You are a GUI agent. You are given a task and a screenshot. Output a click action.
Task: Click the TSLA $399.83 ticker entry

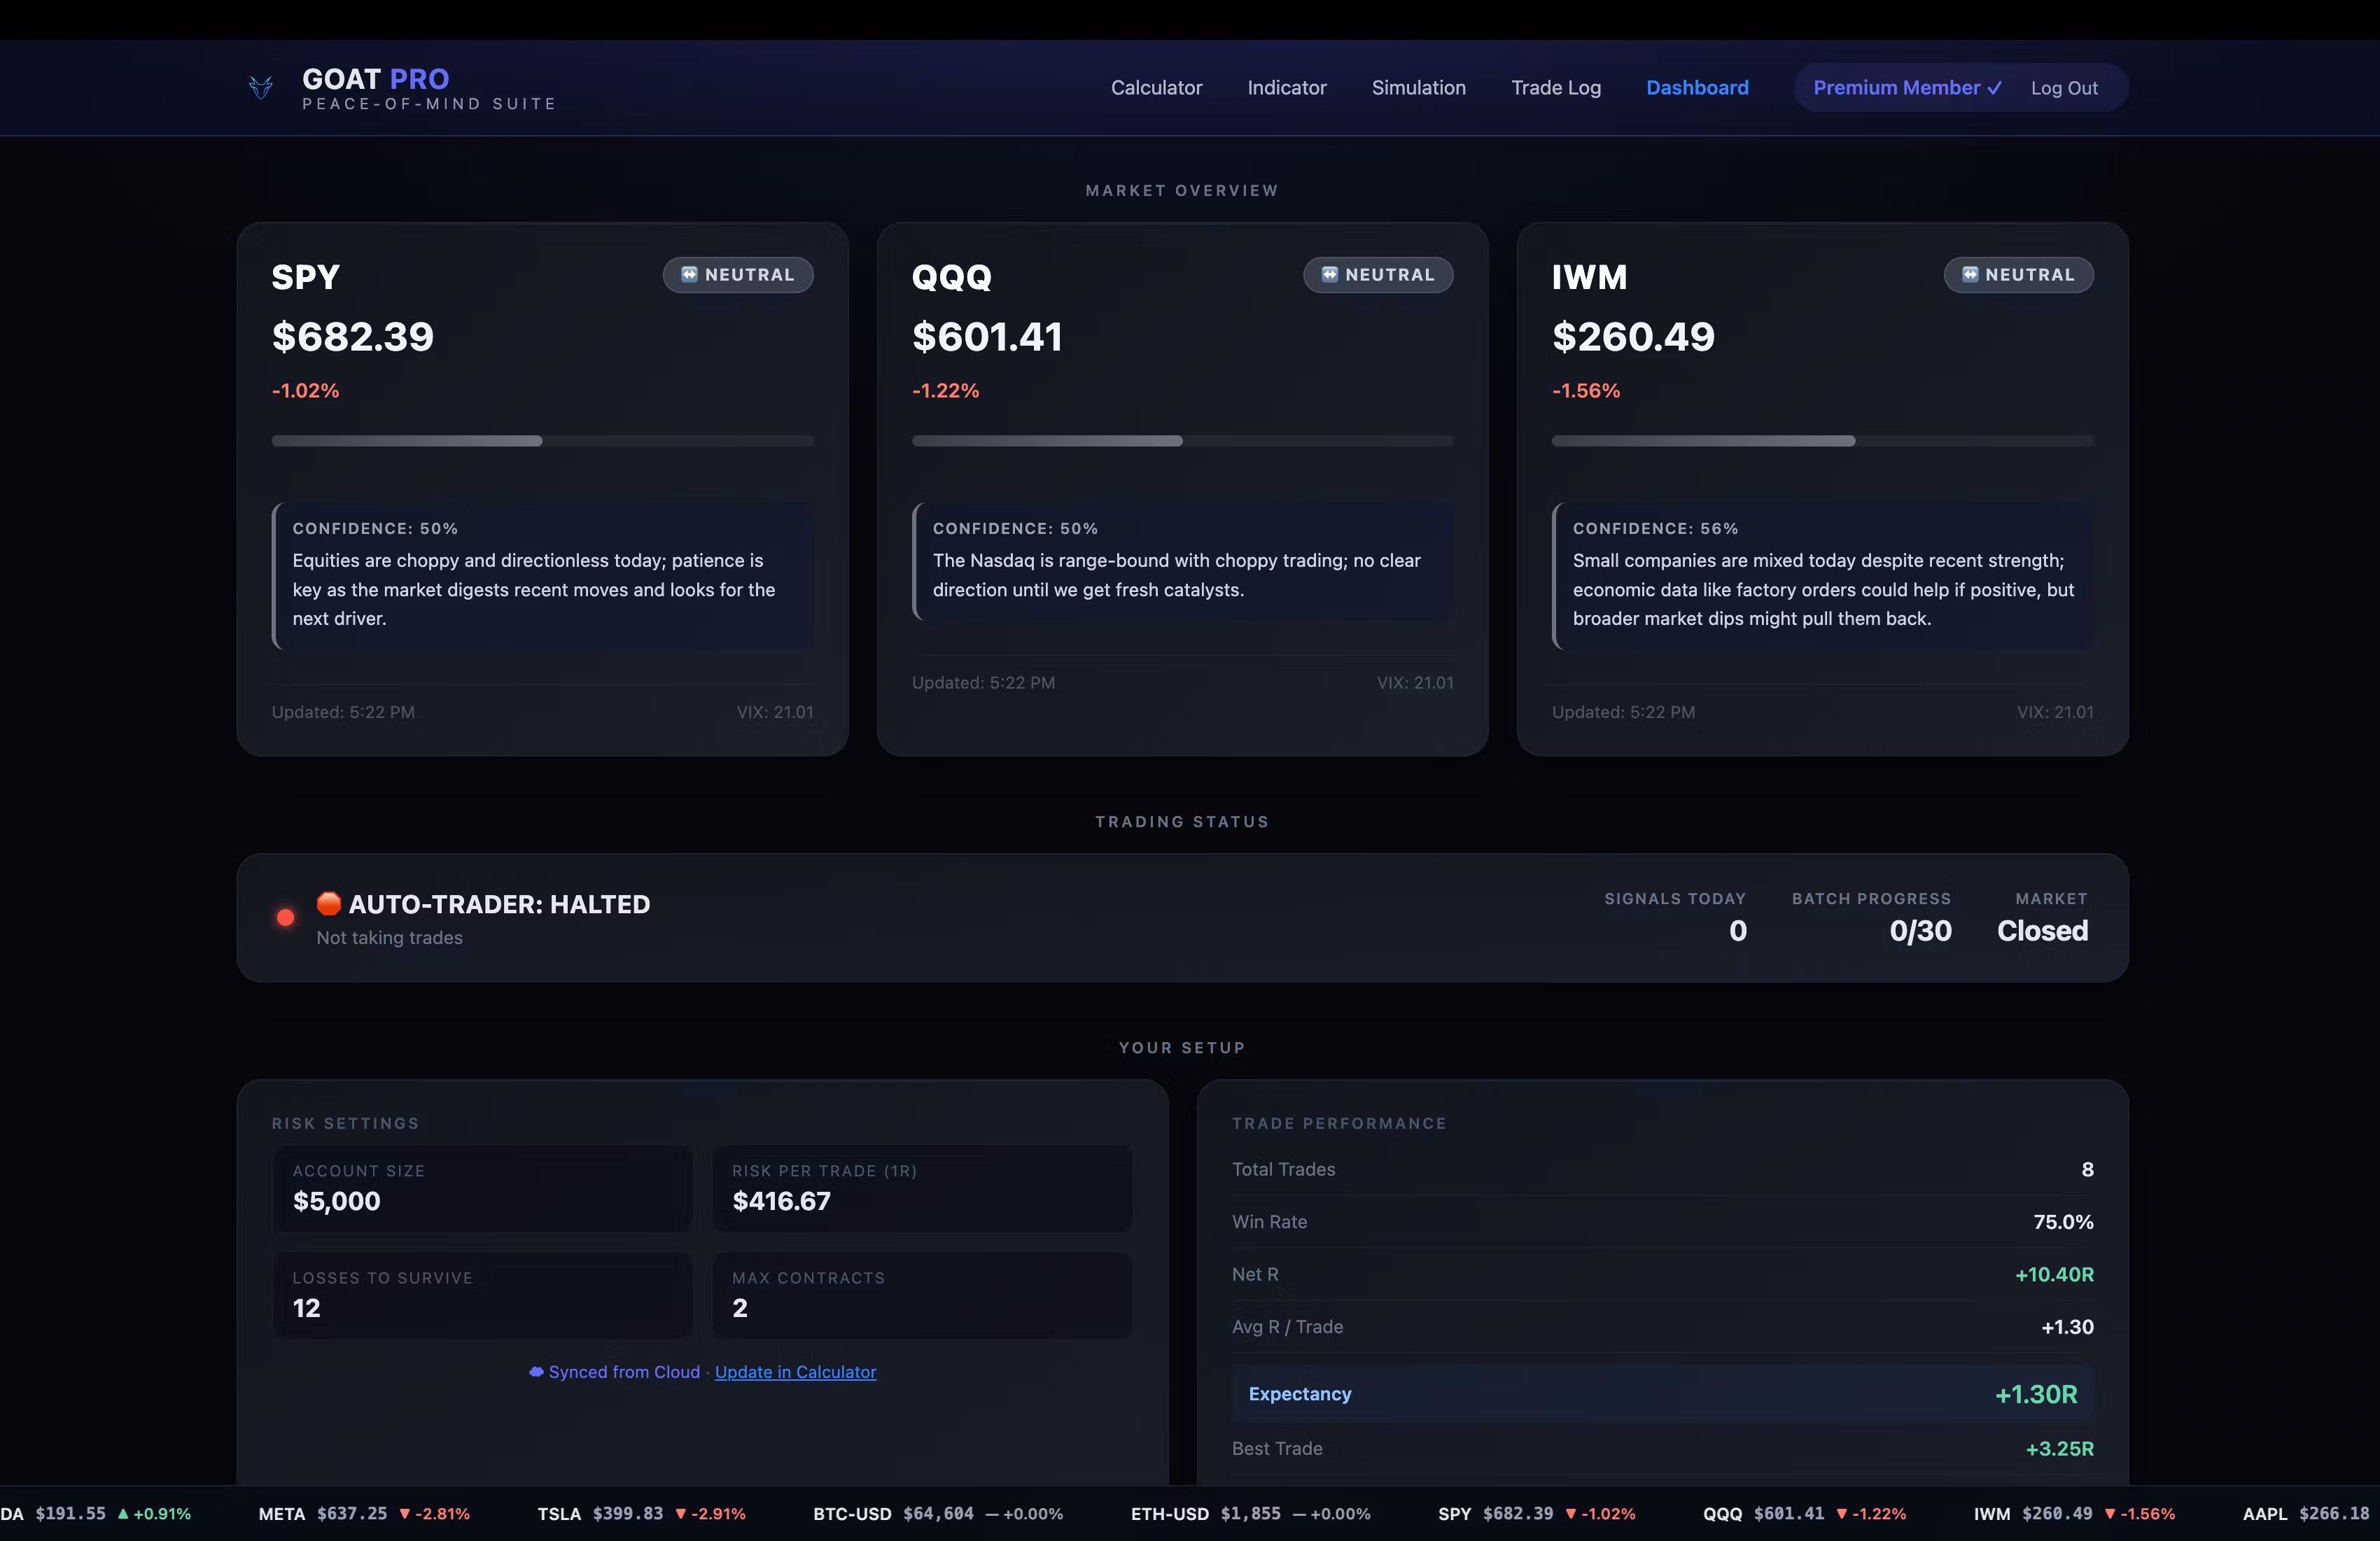(641, 1514)
